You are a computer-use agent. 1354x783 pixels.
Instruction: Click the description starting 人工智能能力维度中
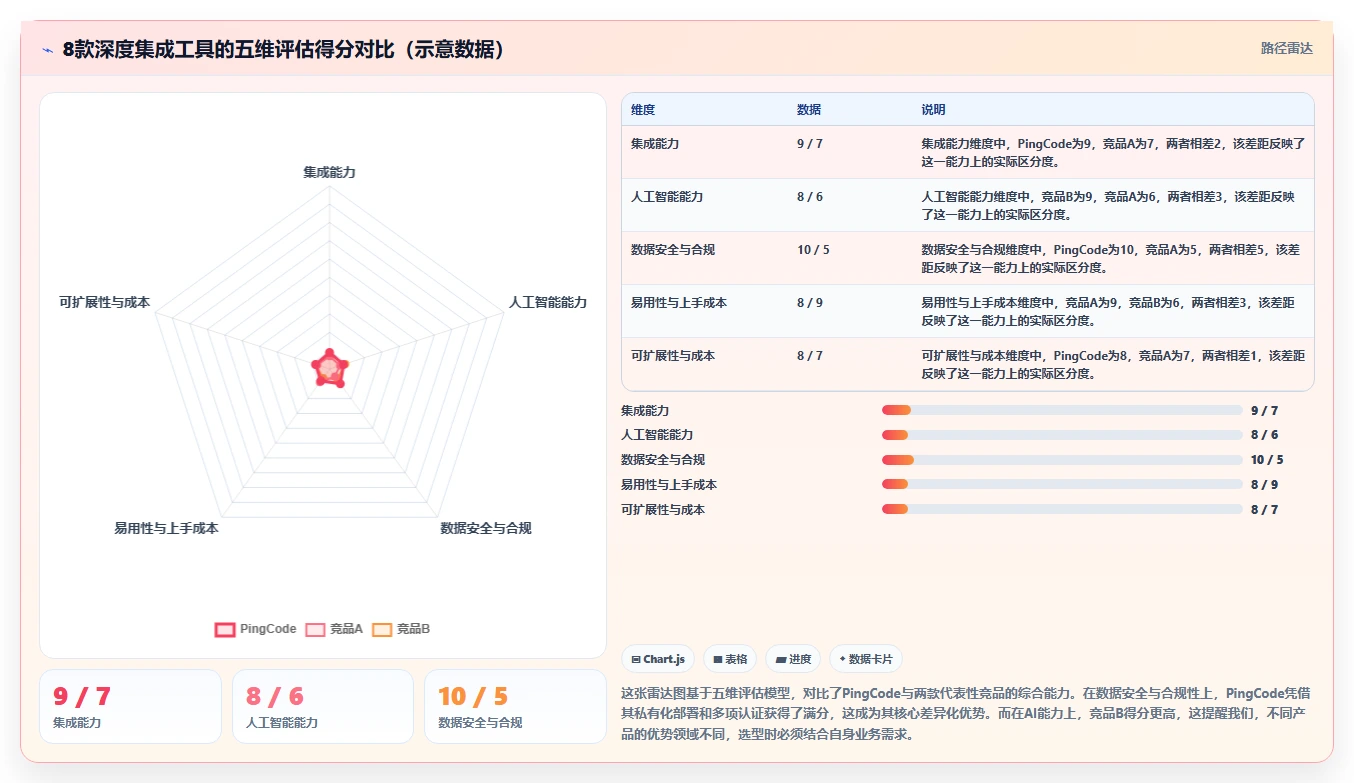pos(1108,206)
